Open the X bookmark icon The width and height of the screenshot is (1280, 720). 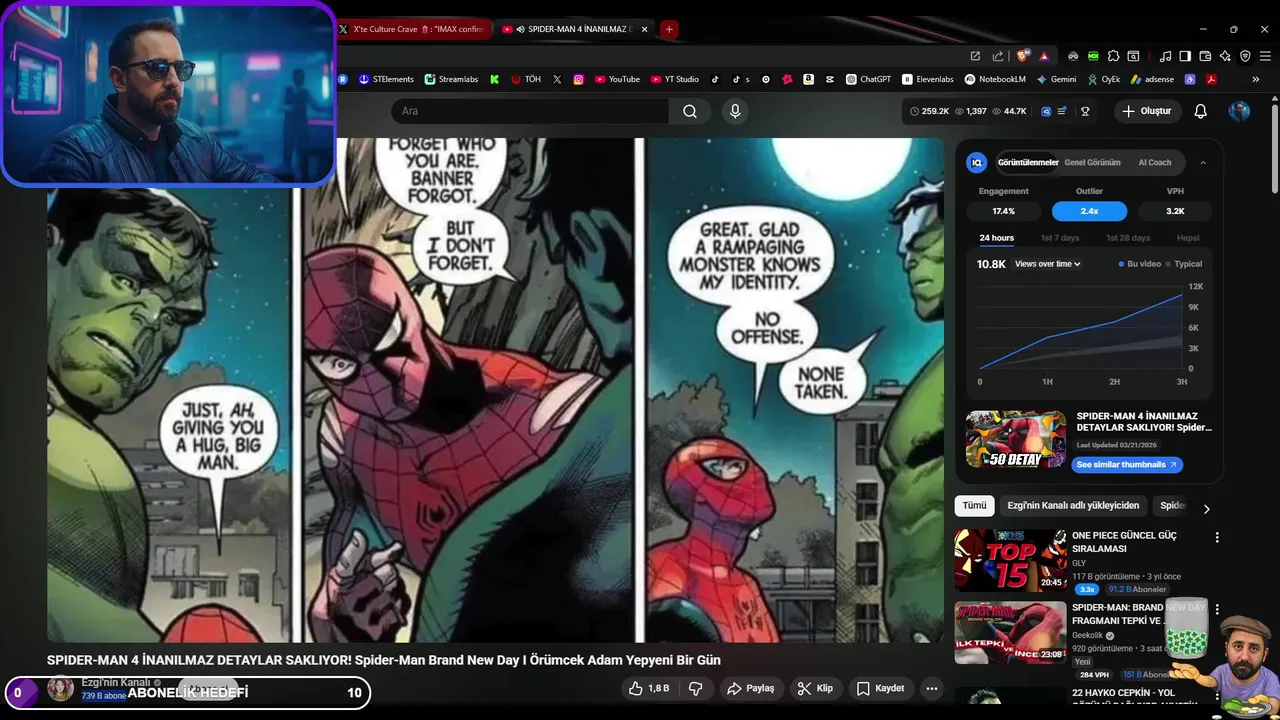(x=557, y=79)
